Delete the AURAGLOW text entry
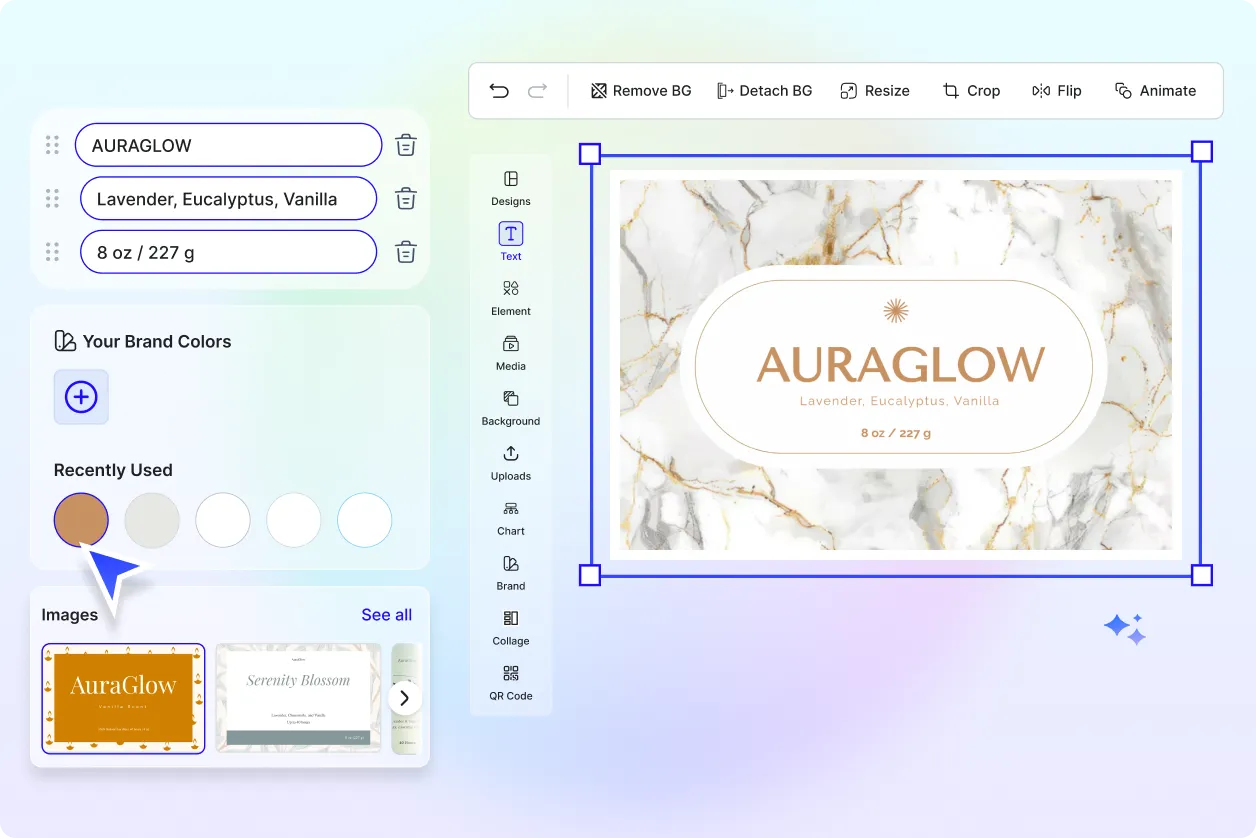The image size is (1256, 838). (x=405, y=144)
